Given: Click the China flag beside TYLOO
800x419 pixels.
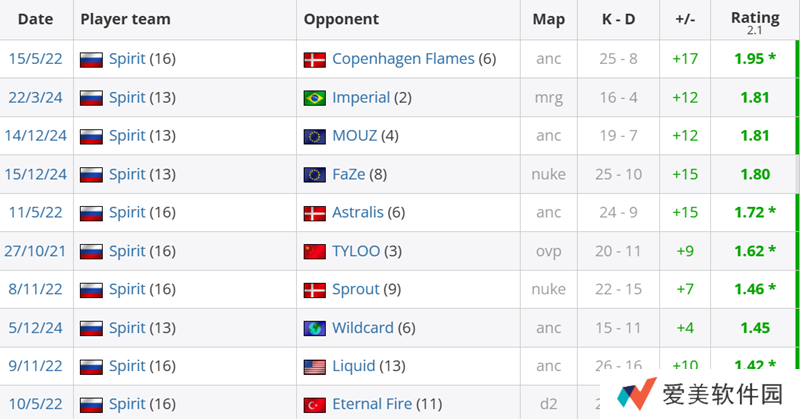Looking at the screenshot, I should click(315, 251).
